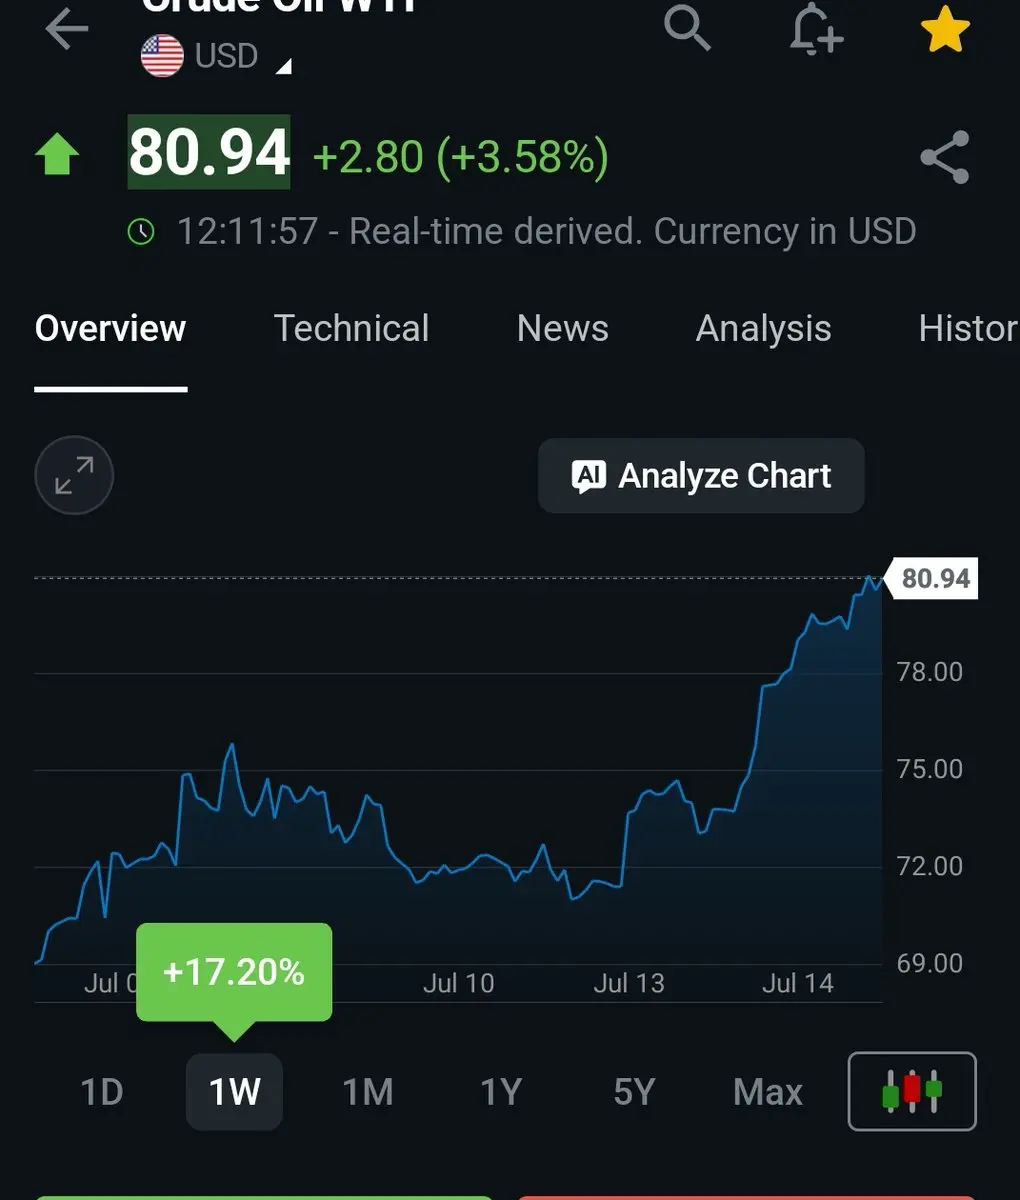Tap the real-time derived timestamp text
The width and height of the screenshot is (1020, 1200).
(x=546, y=231)
